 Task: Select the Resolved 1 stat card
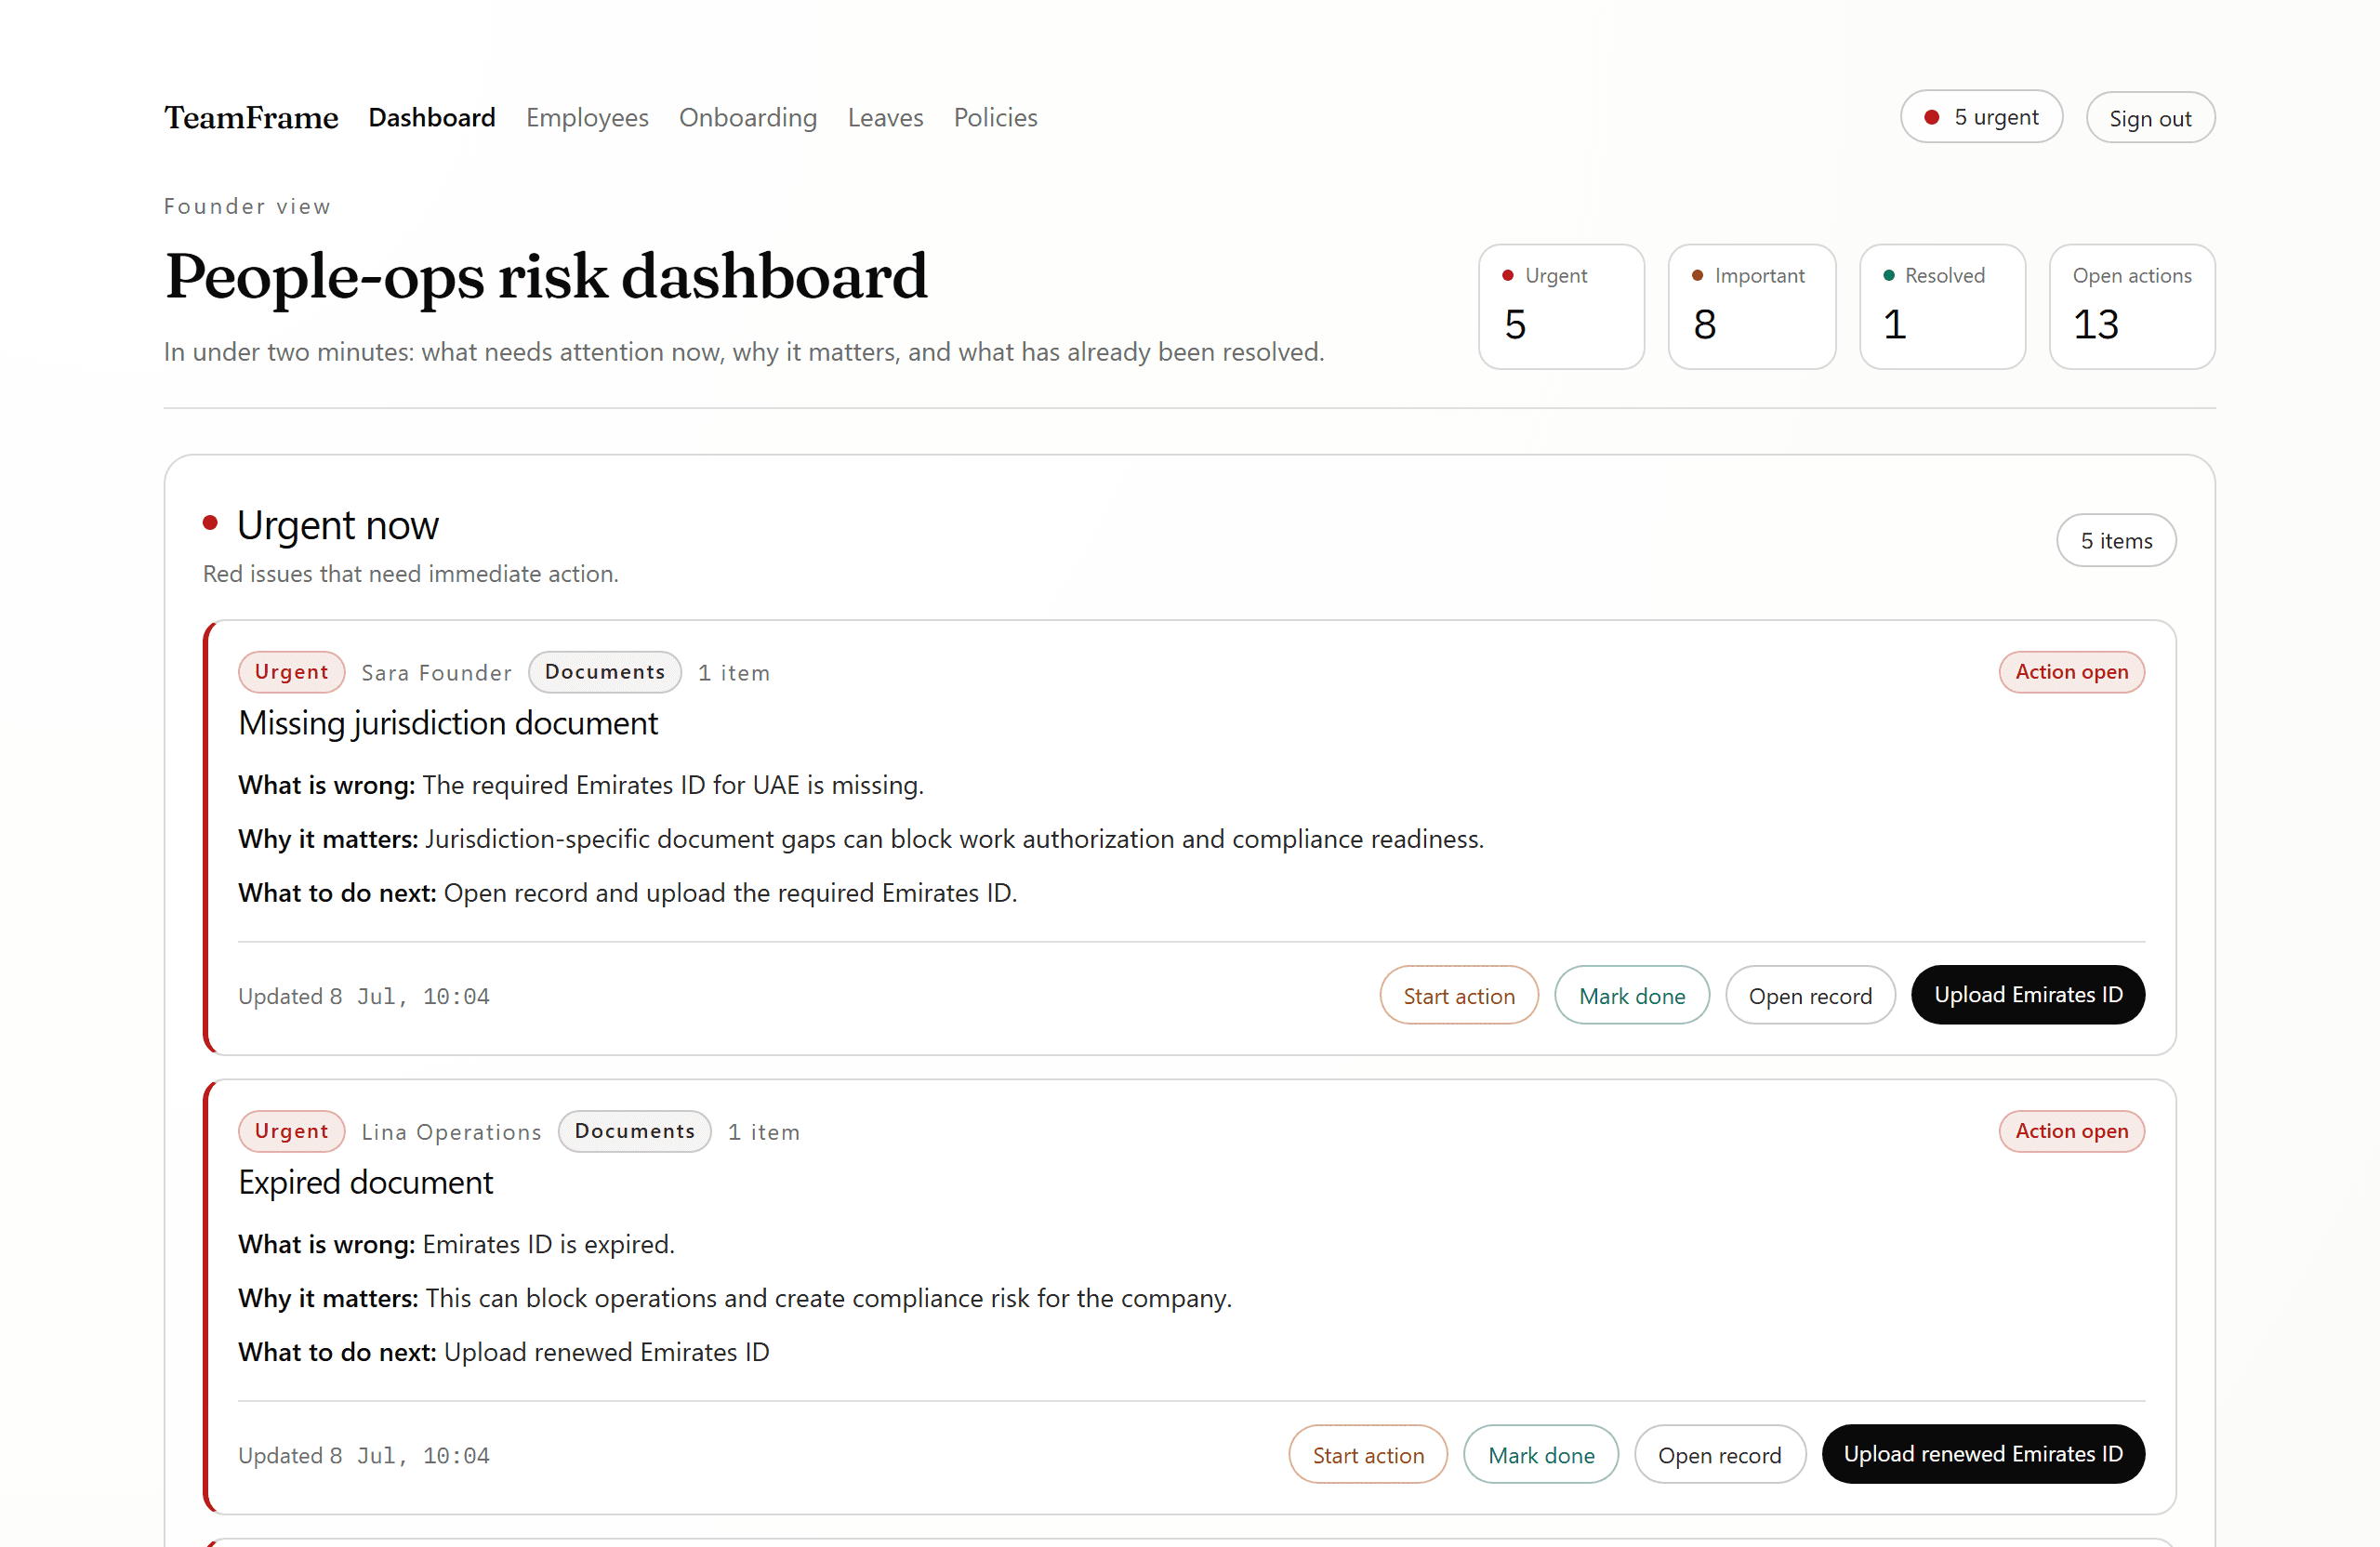1942,306
